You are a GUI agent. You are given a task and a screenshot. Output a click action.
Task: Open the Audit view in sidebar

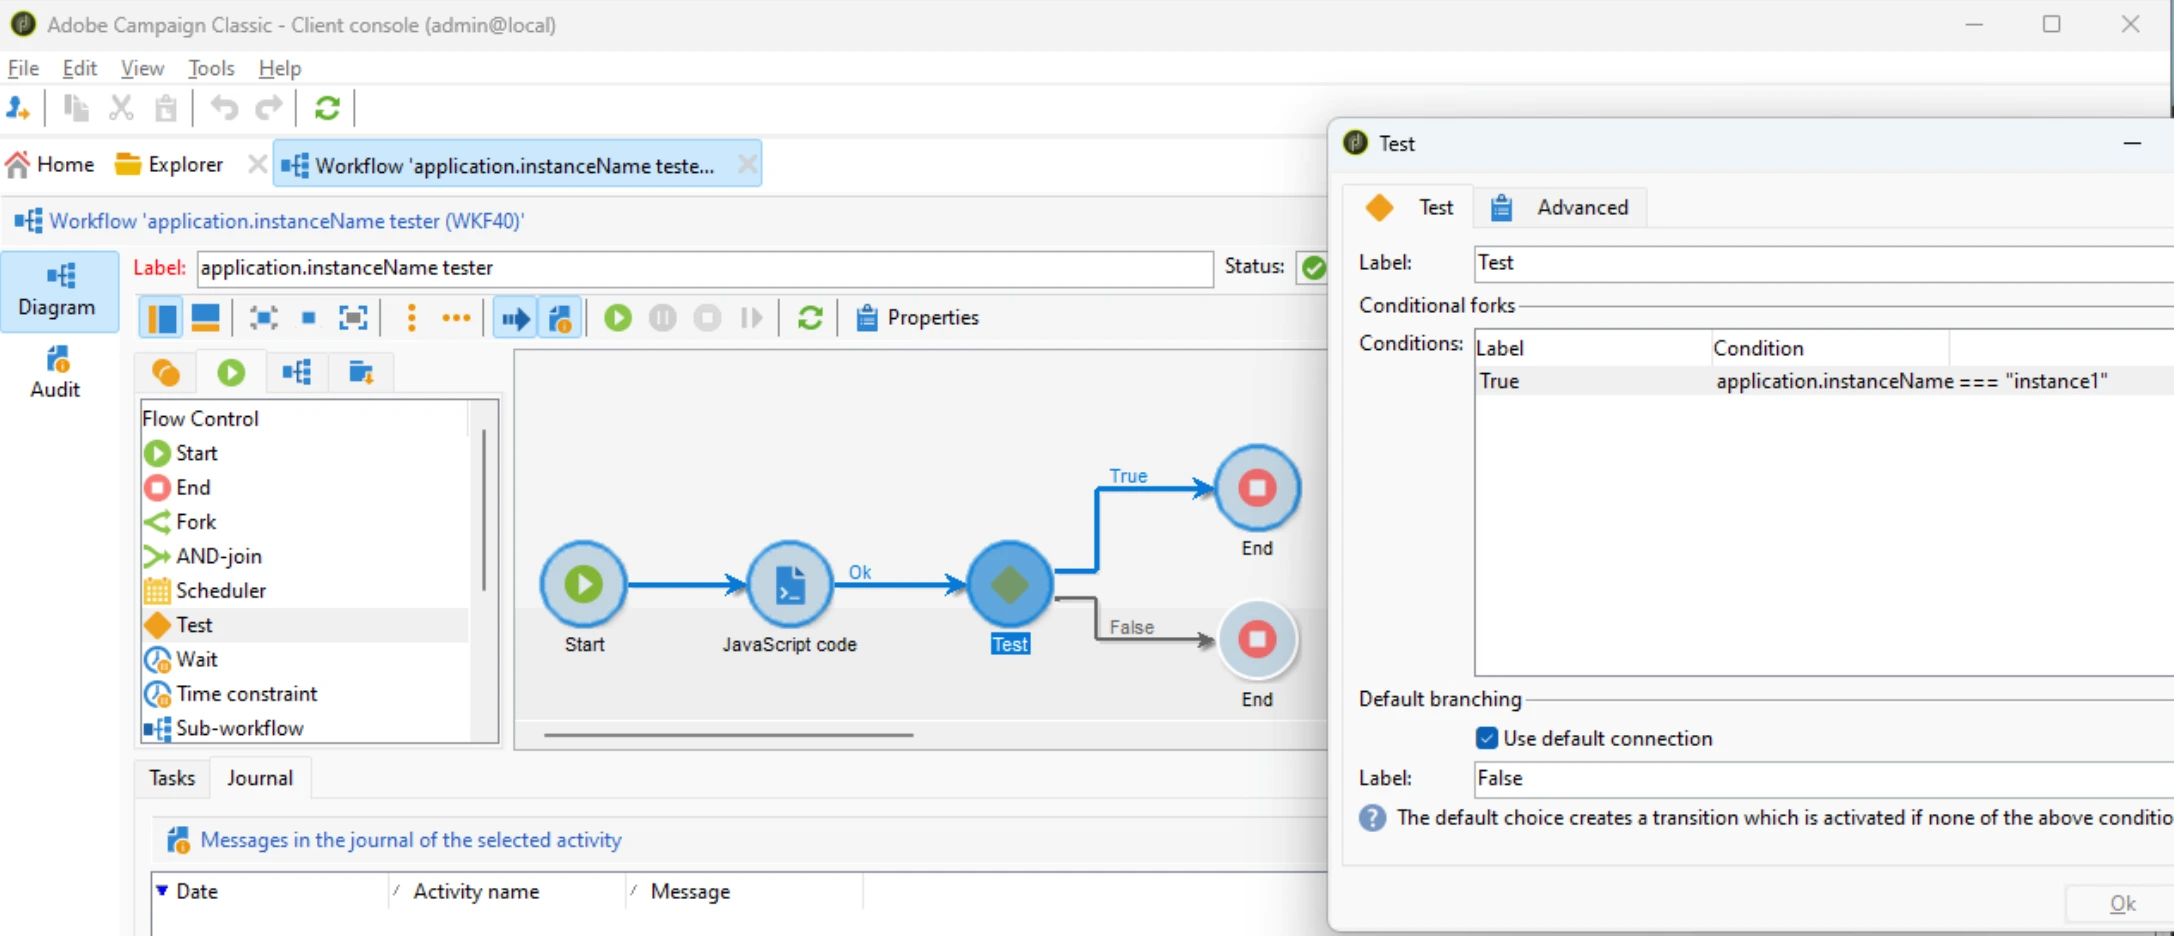56,372
